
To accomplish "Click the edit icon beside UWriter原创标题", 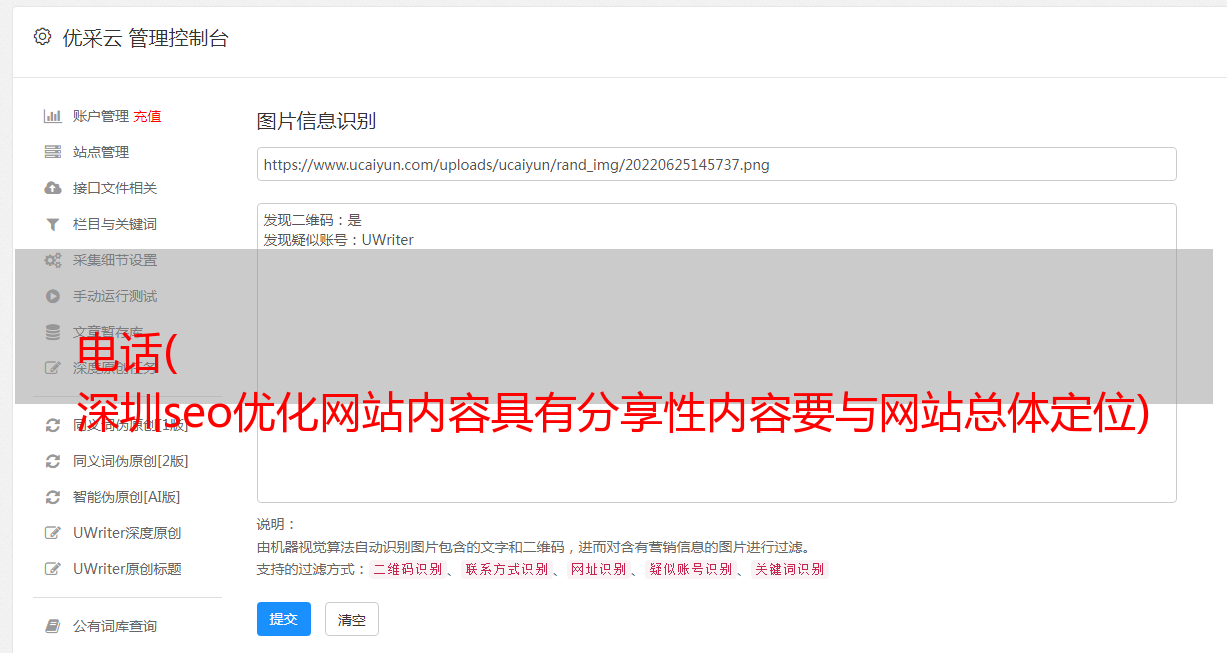I will [x=53, y=569].
